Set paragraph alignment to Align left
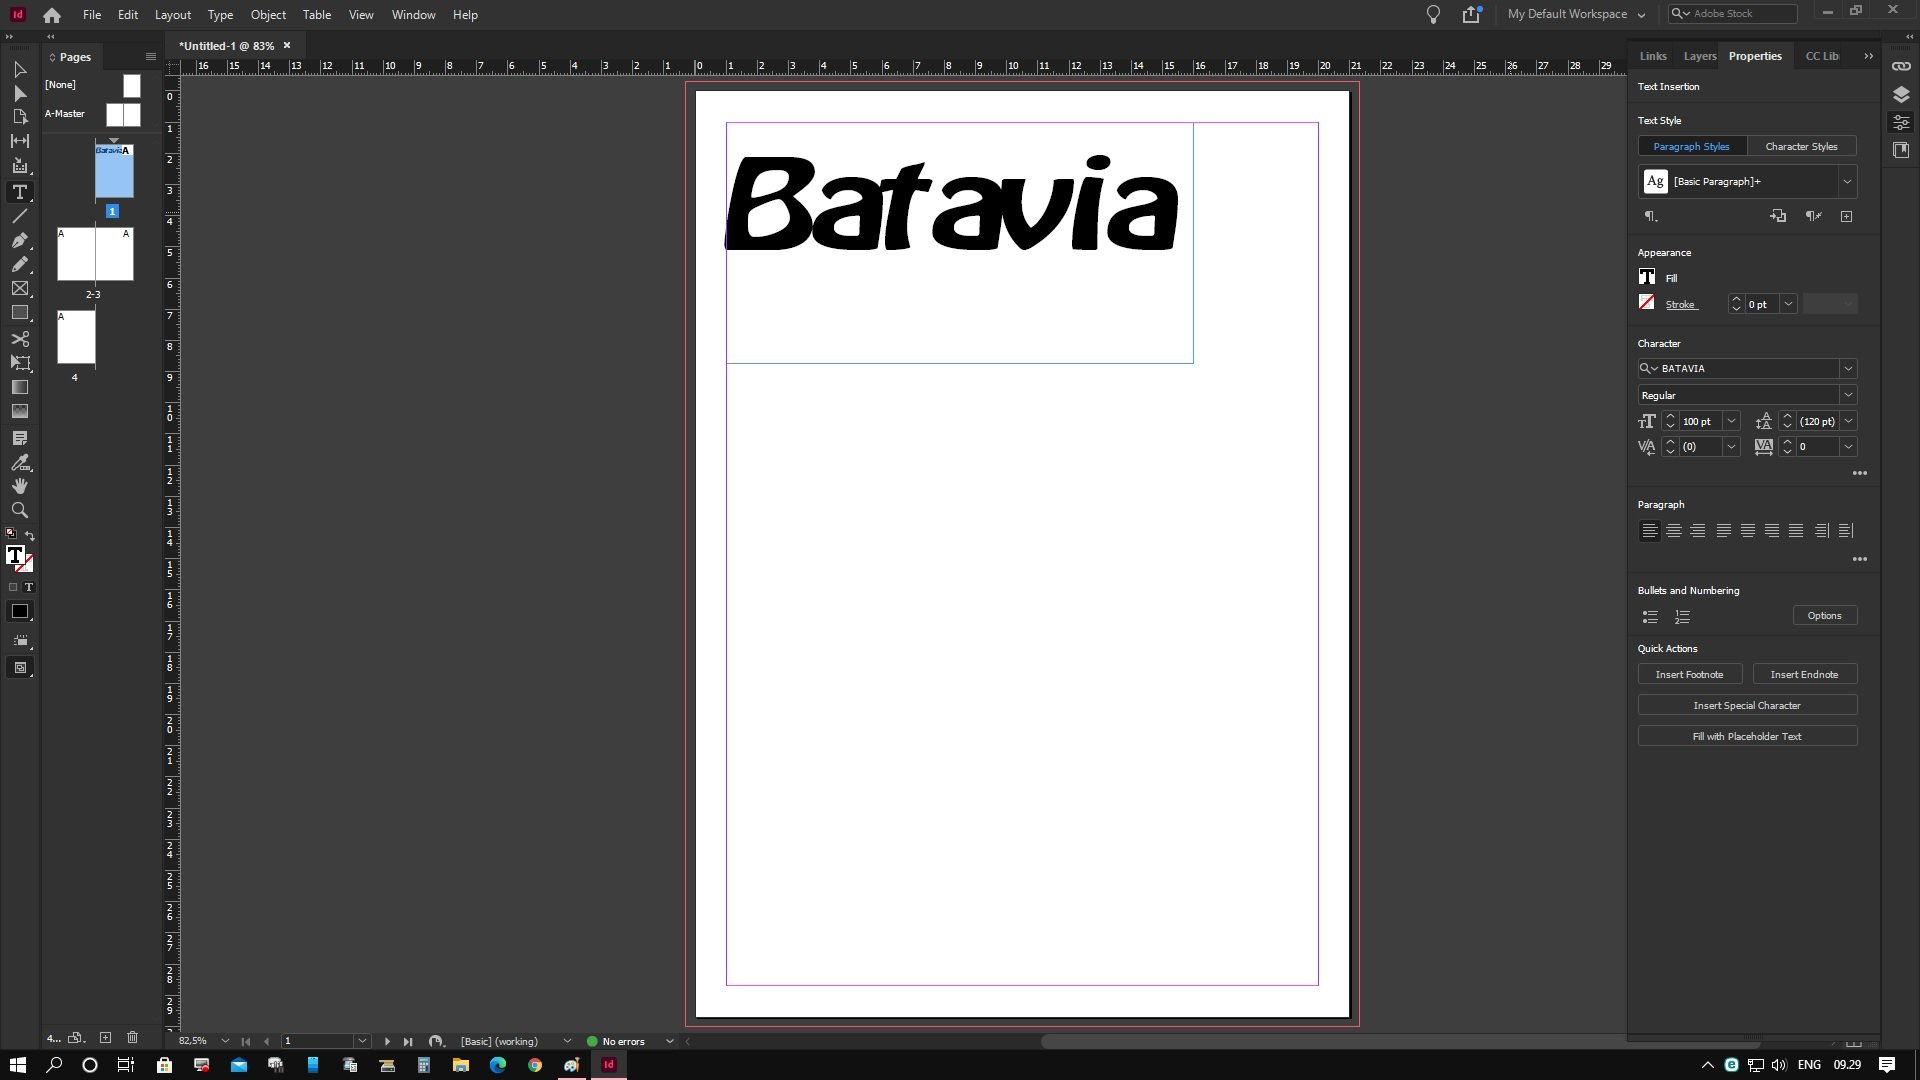Viewport: 1920px width, 1080px height. point(1650,531)
